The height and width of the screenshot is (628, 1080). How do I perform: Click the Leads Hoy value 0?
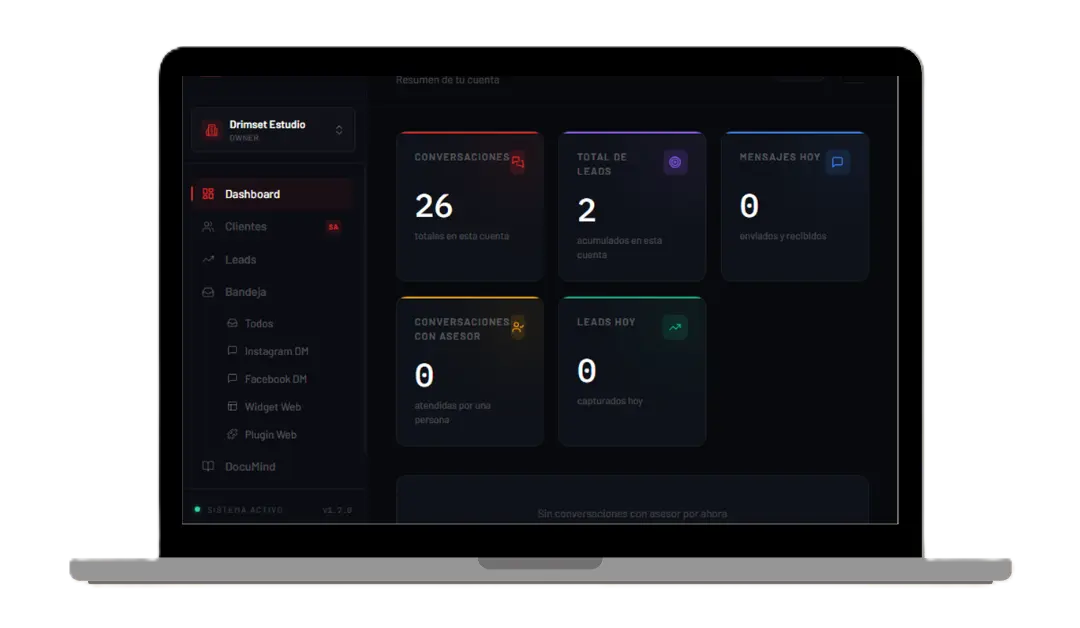(x=587, y=371)
